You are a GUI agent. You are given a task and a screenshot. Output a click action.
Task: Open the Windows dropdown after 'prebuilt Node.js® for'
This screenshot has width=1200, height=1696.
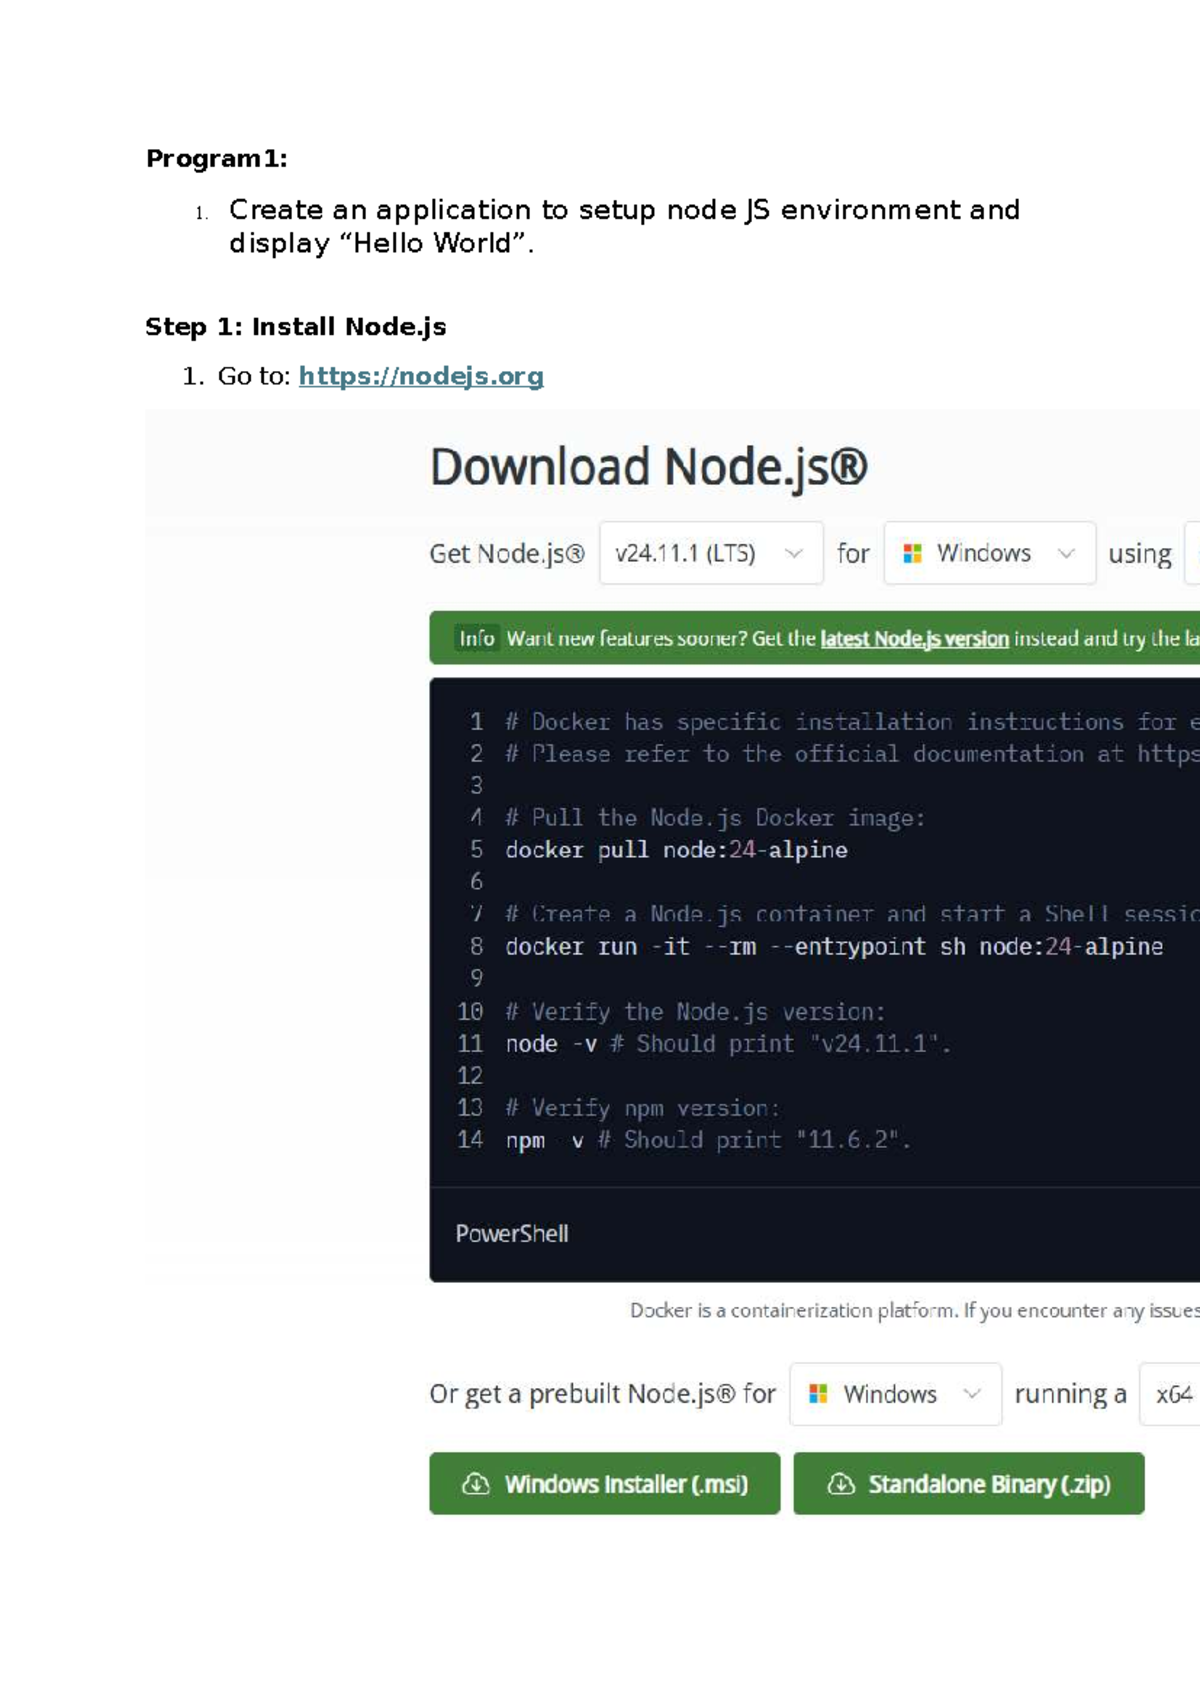(896, 1394)
